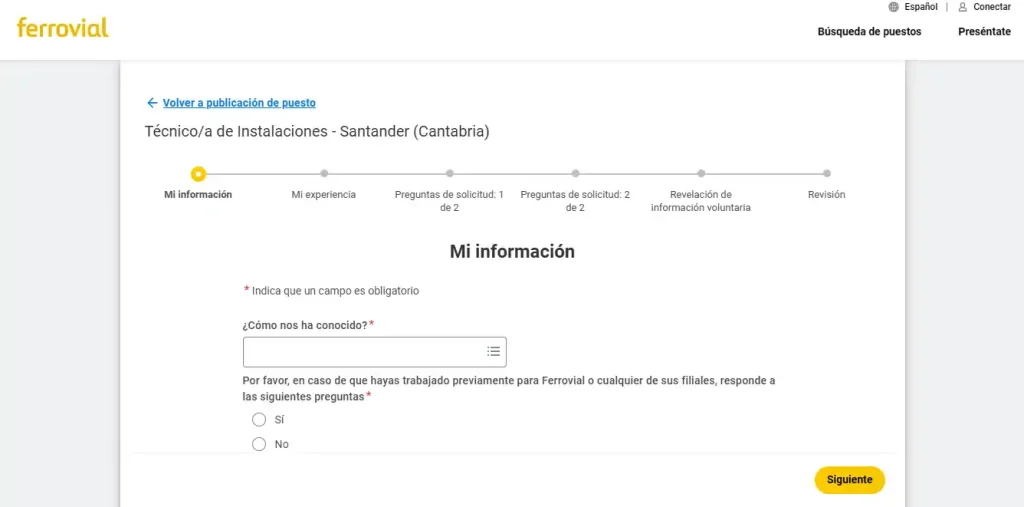Screen dimensions: 1024x507
Task: Click the globe language icon
Action: (893, 7)
